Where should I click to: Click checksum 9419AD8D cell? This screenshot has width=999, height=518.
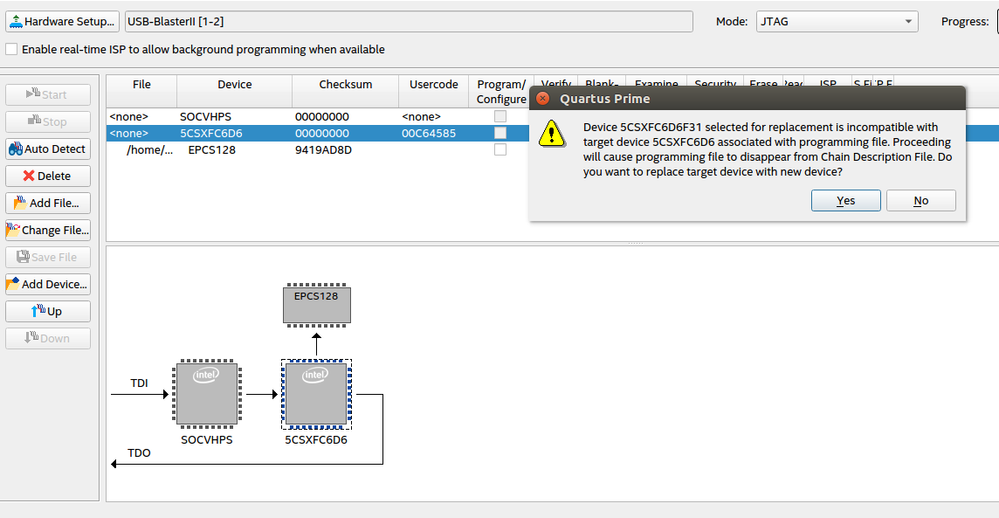point(323,150)
